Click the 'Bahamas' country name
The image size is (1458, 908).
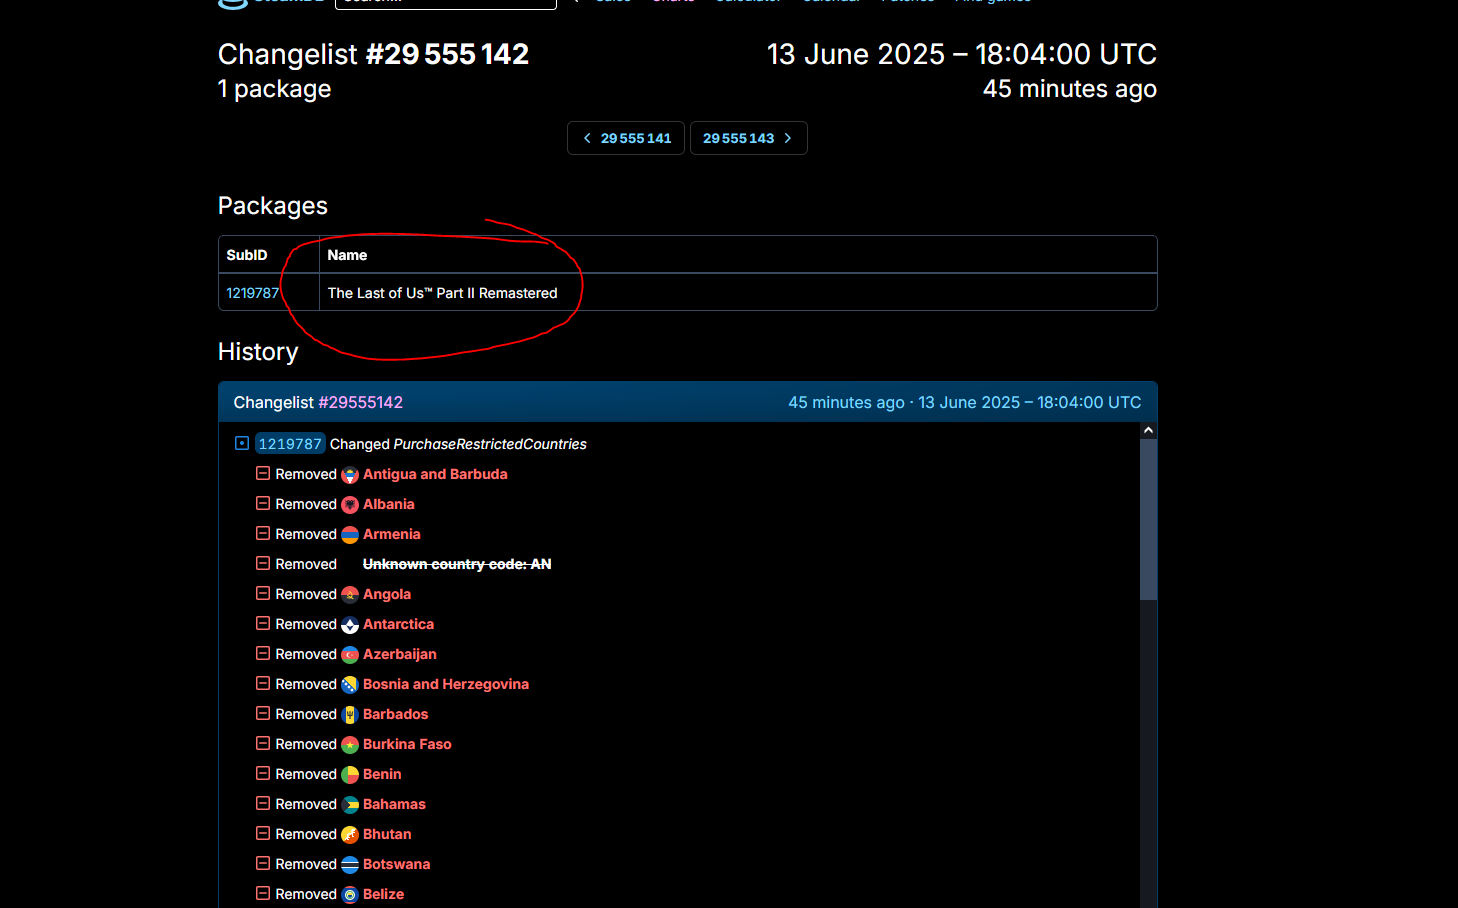click(x=394, y=804)
